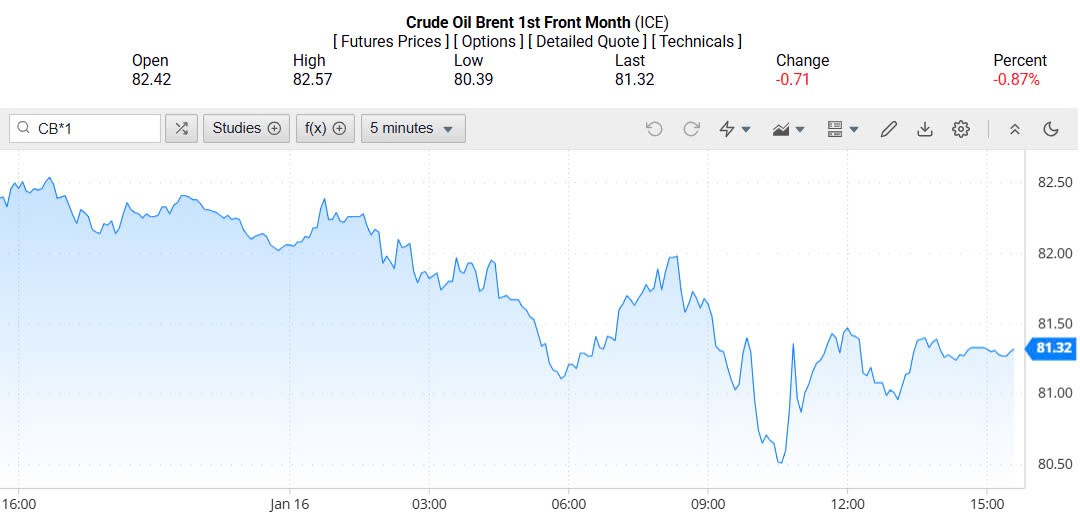Click the 81.32 last price label
This screenshot has width=1080, height=516.
tap(1053, 348)
